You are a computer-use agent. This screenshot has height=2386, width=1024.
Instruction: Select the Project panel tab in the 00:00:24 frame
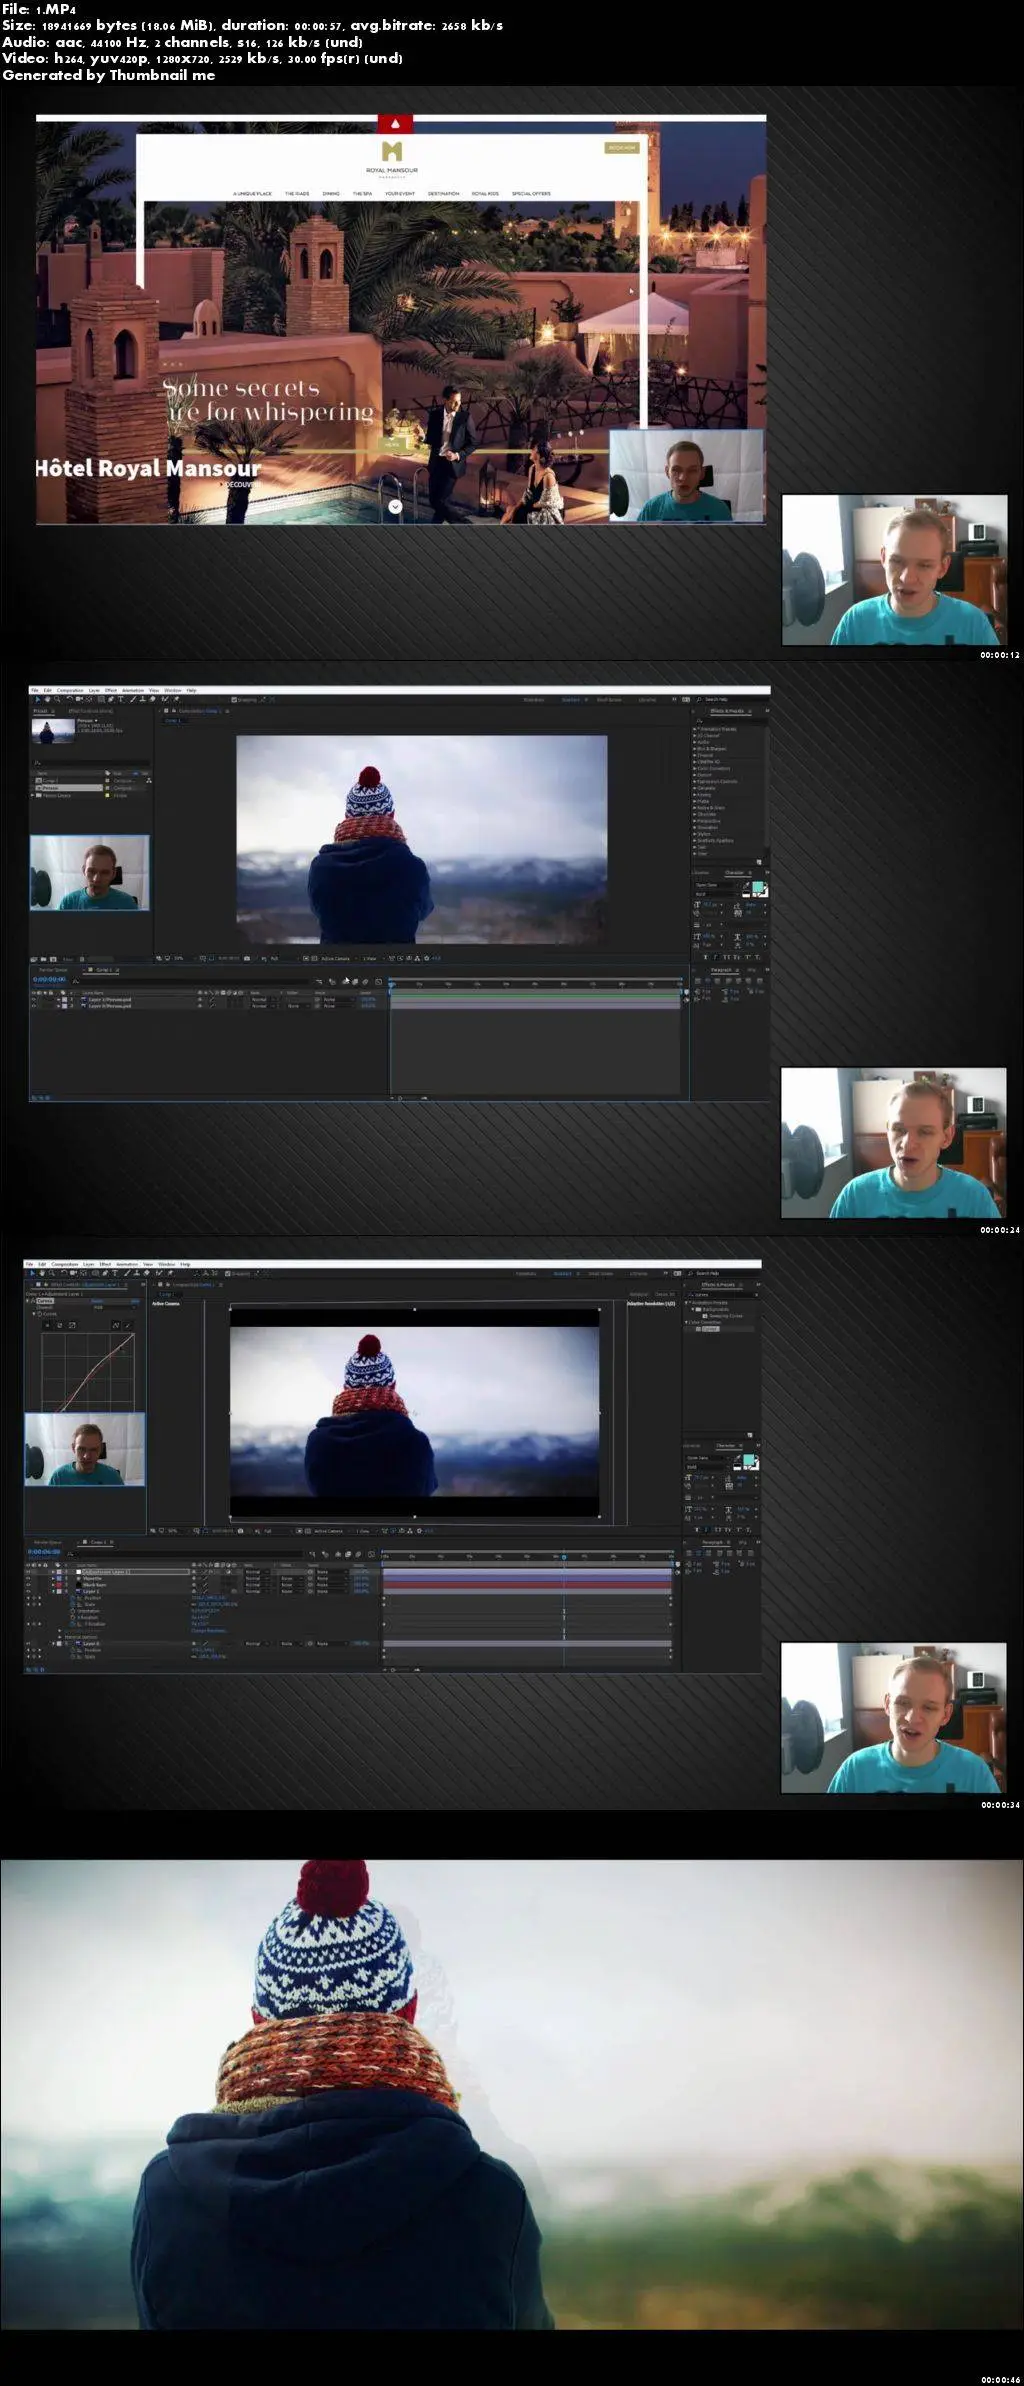pyautogui.click(x=40, y=711)
